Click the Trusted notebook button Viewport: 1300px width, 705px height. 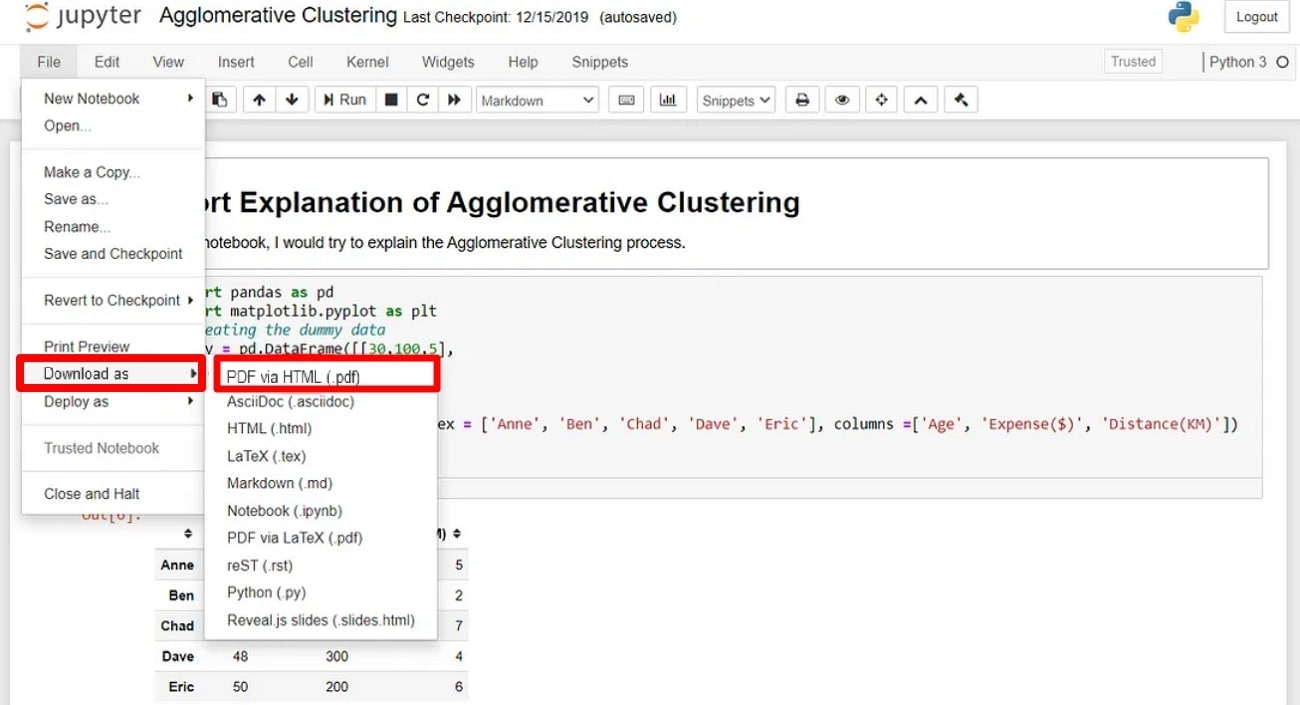tap(1133, 62)
